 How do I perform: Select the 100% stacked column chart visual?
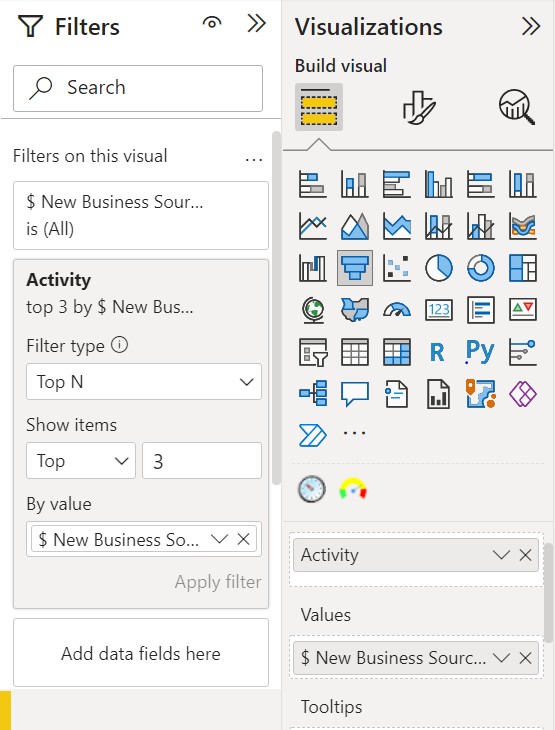[523, 184]
